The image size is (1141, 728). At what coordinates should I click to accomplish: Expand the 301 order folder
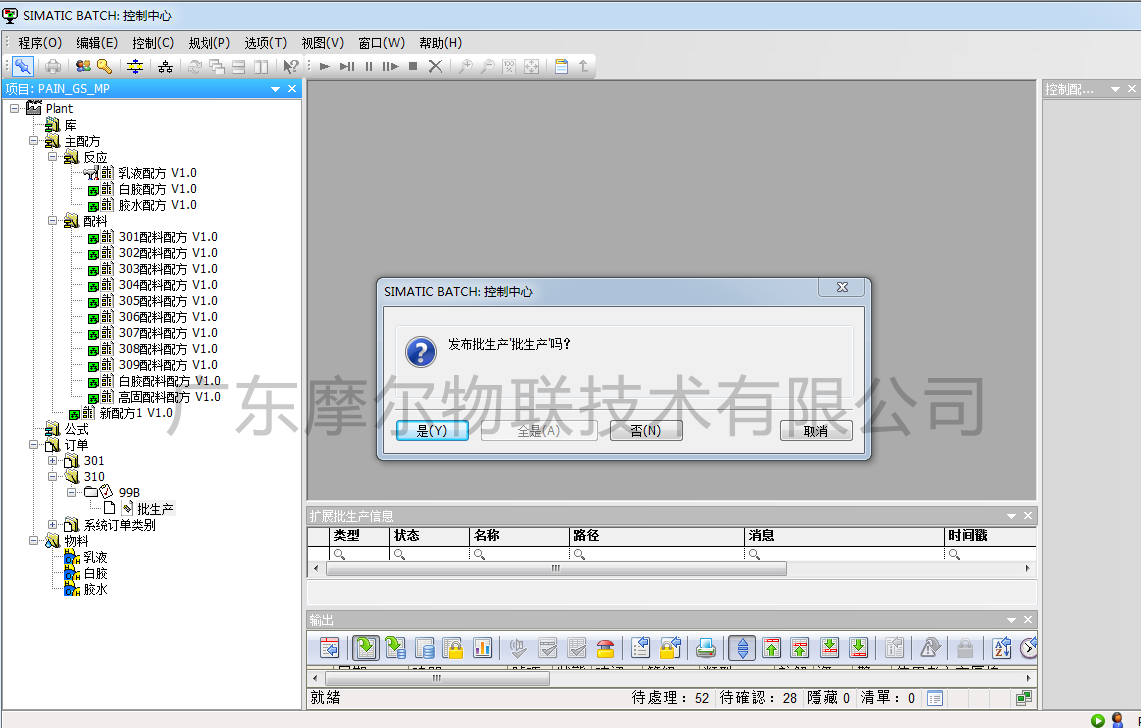pyautogui.click(x=52, y=460)
